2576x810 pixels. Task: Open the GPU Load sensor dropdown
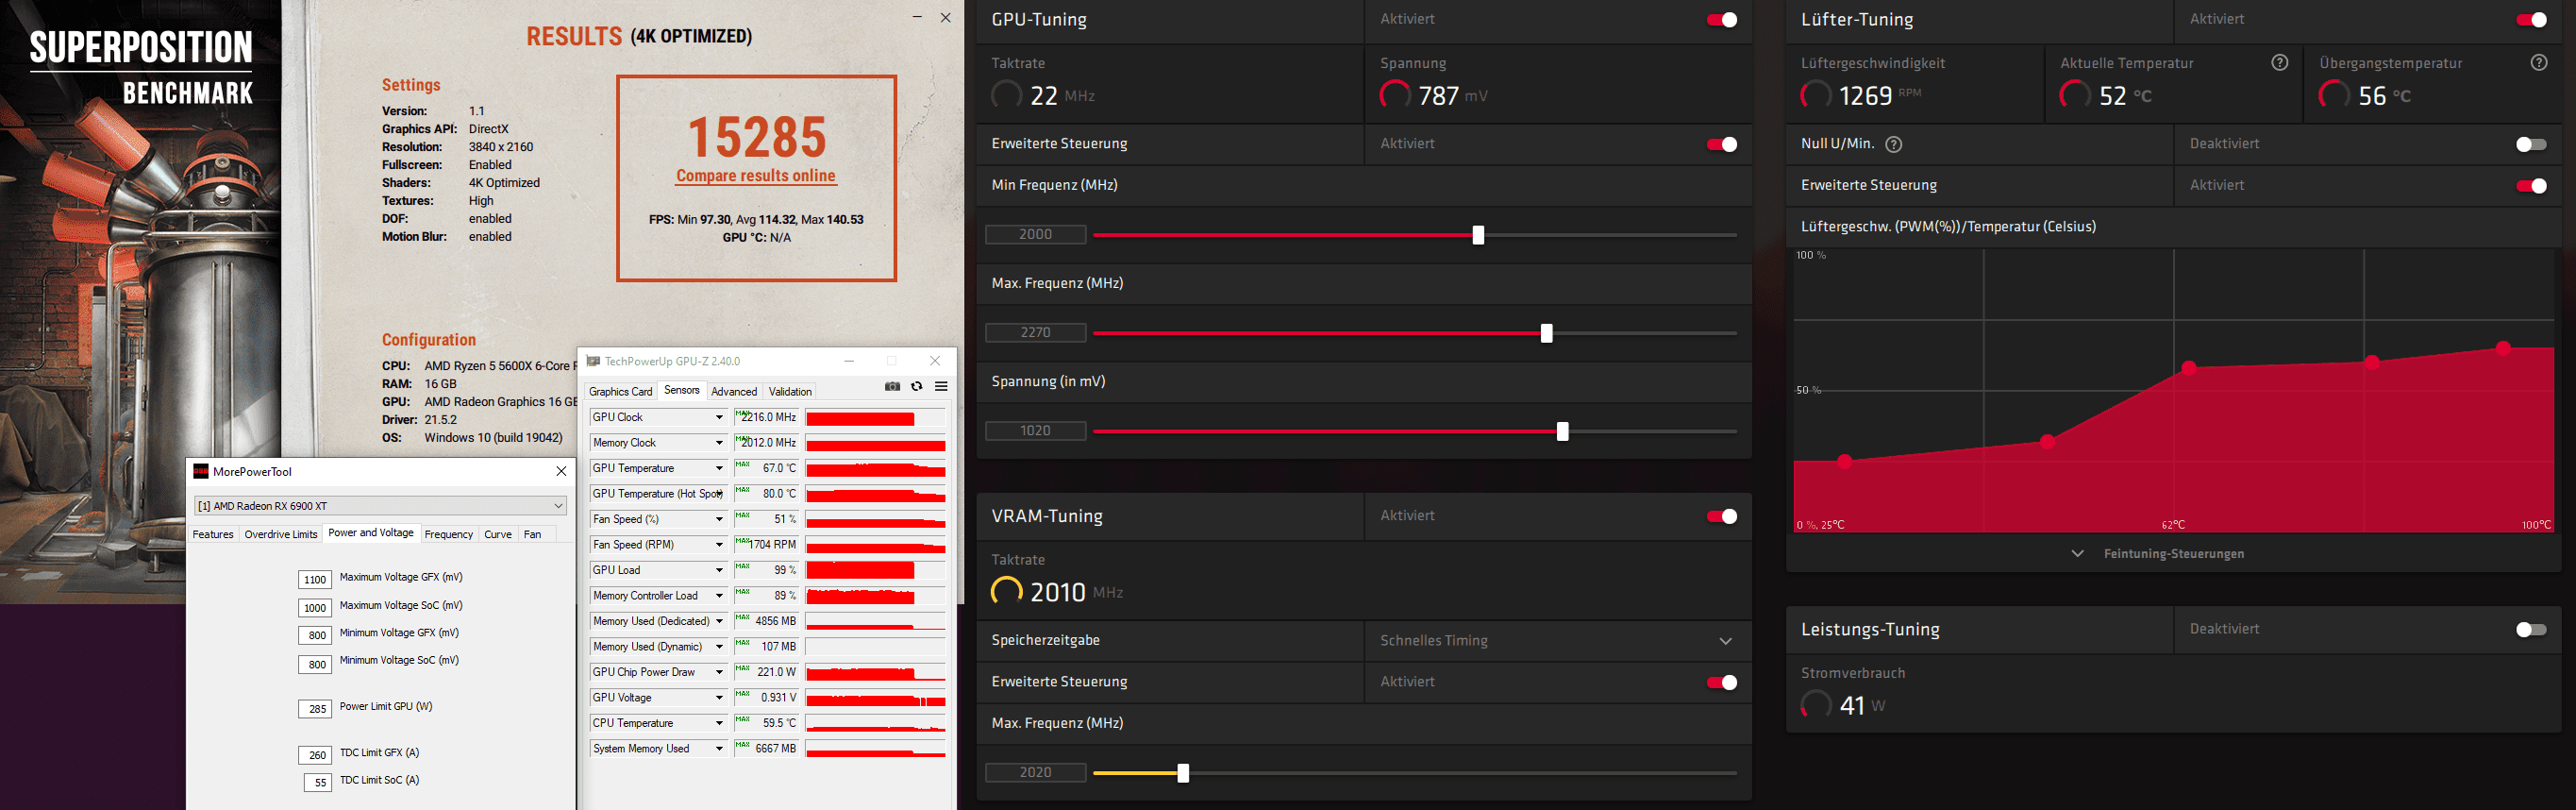718,570
